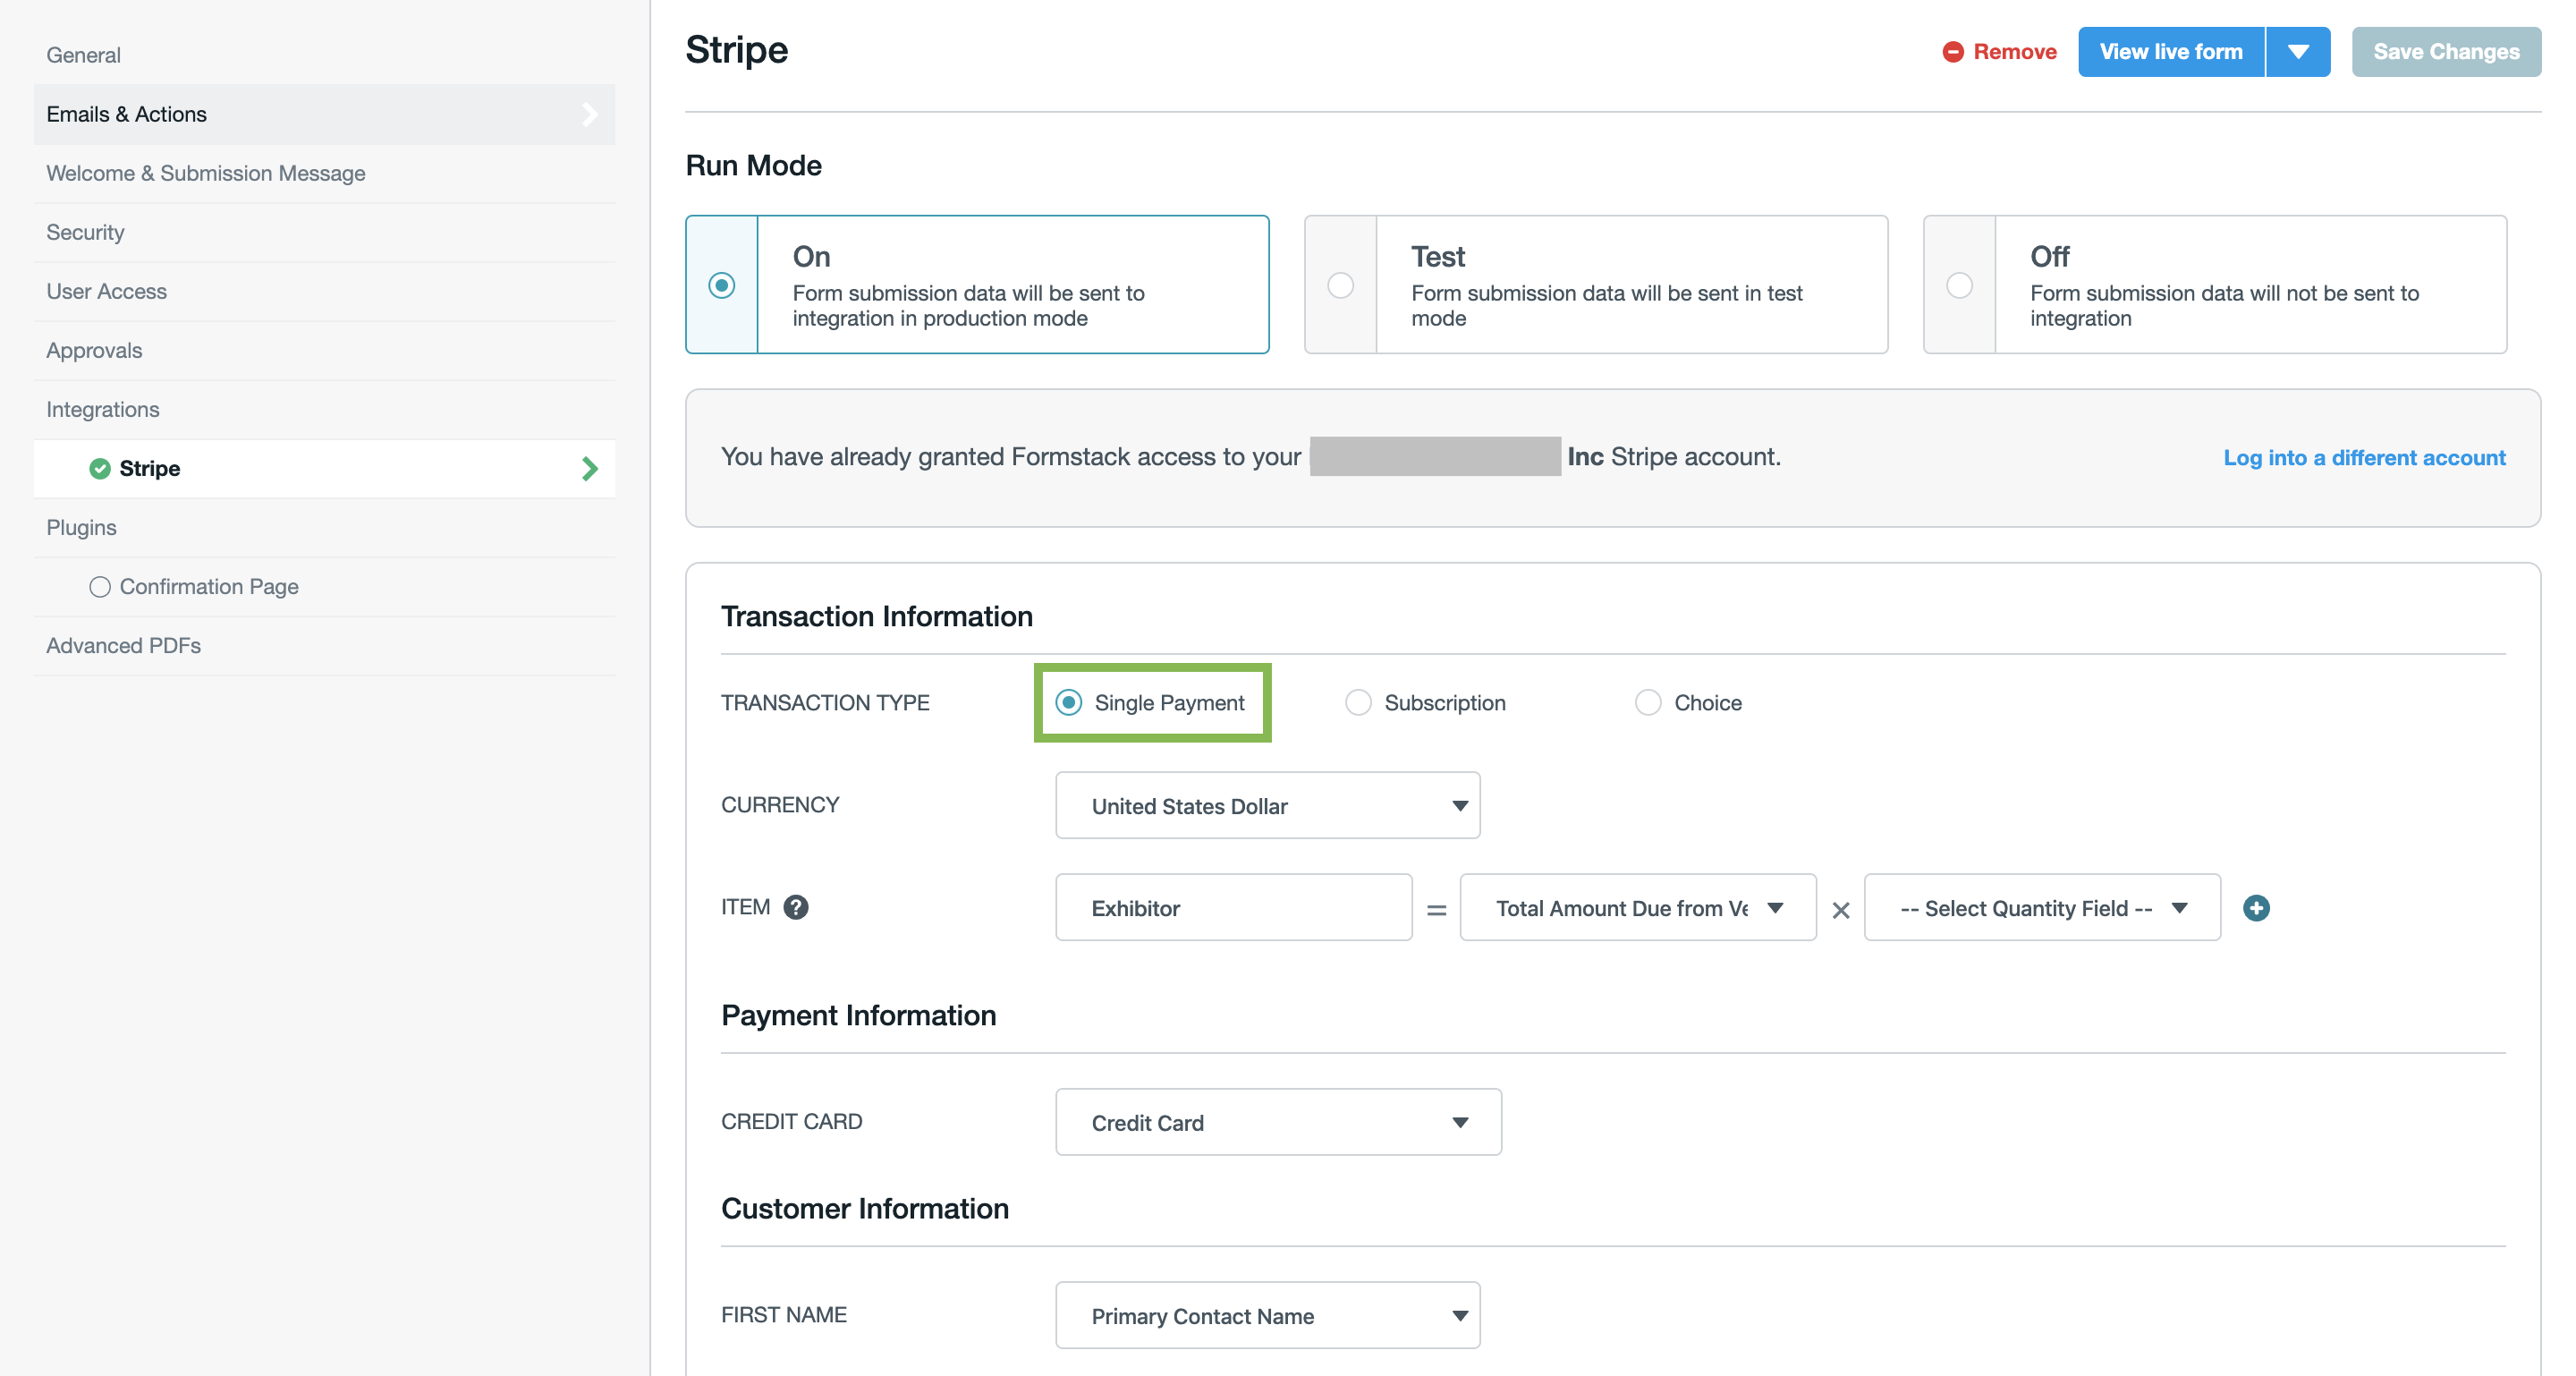Click the Exhibitor item name field

tap(1233, 908)
